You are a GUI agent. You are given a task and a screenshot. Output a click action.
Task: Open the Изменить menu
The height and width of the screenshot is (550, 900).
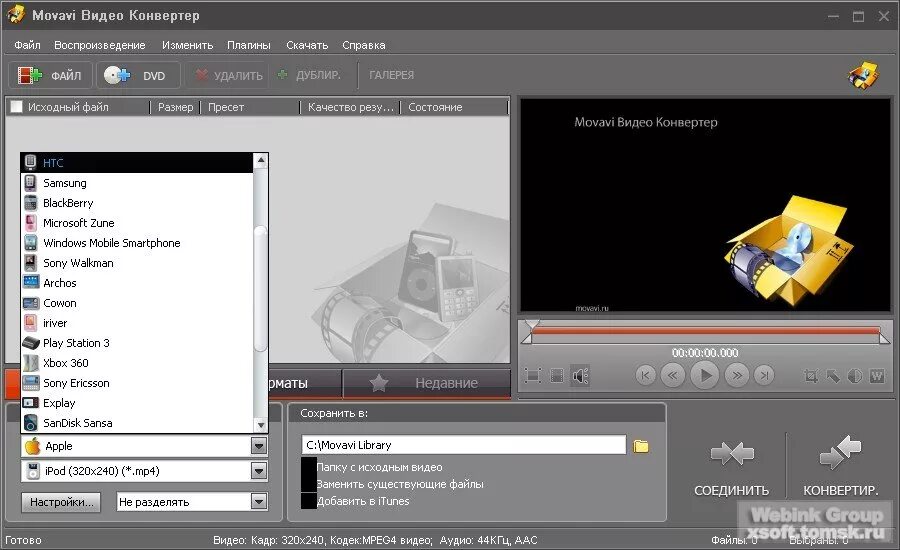pos(187,45)
